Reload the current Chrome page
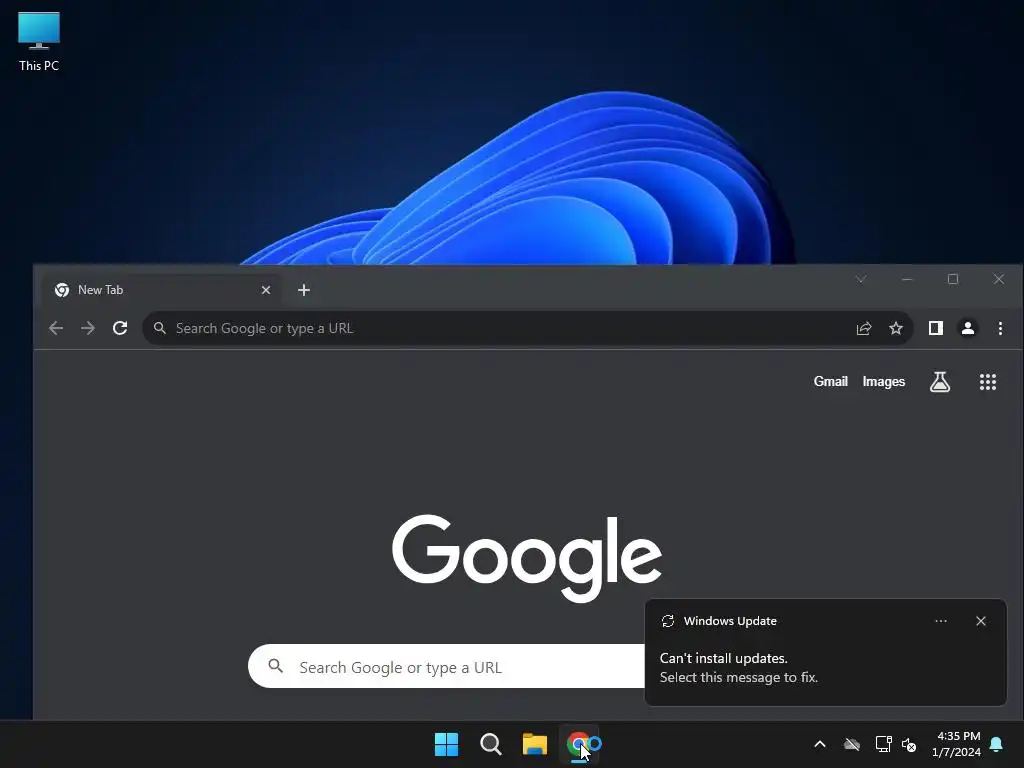This screenshot has width=1024, height=768. tap(120, 328)
